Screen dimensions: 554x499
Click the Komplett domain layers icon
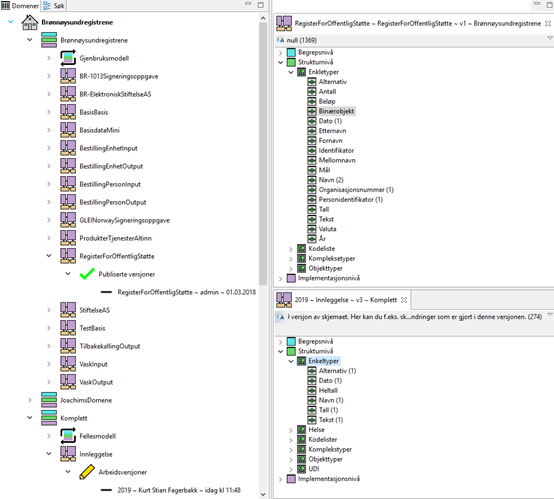tap(49, 418)
